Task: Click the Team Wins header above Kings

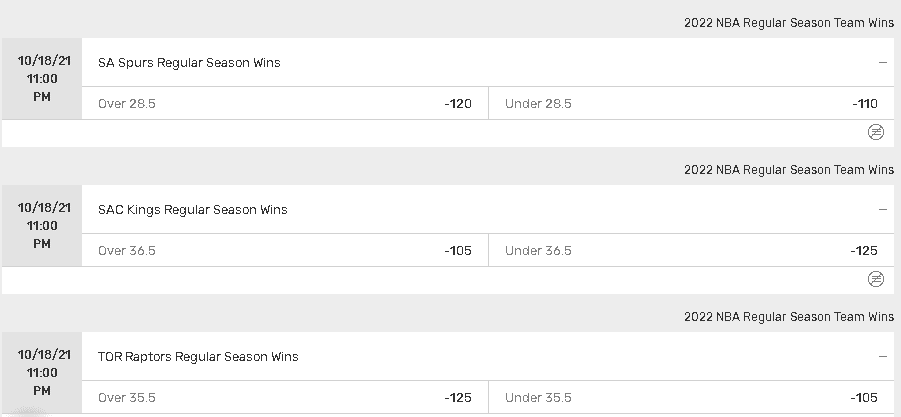Action: [x=789, y=170]
